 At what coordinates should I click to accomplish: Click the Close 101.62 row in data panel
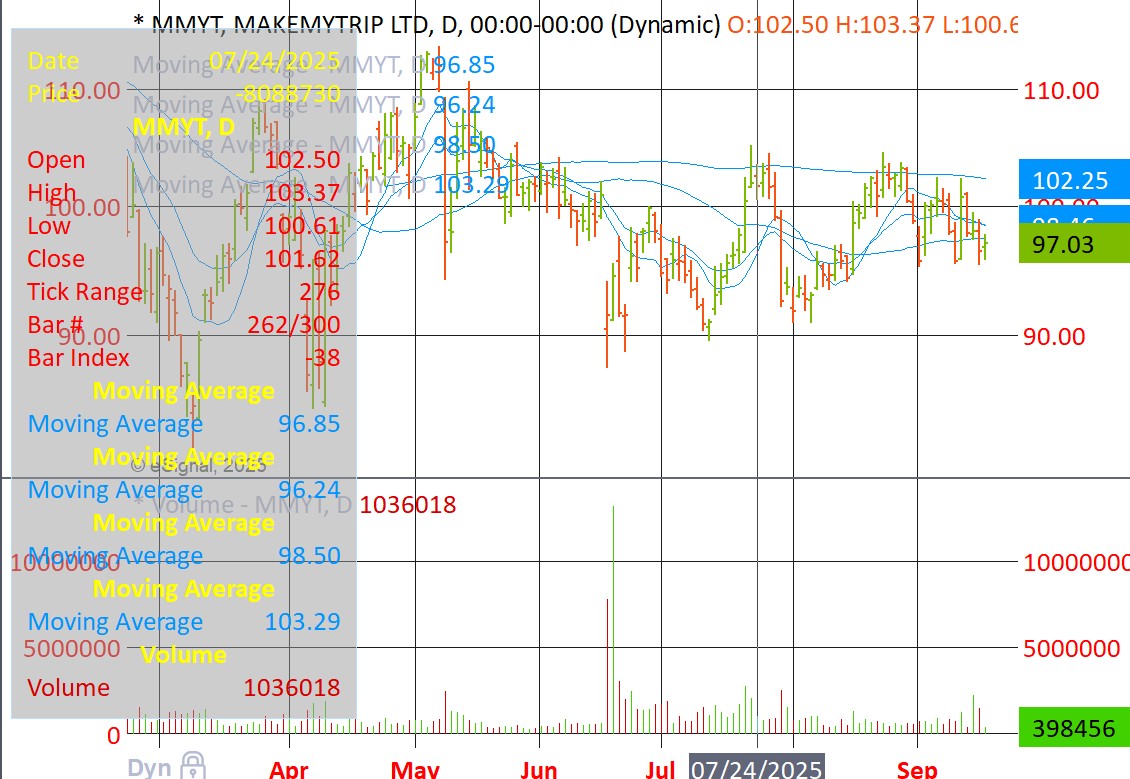pyautogui.click(x=183, y=259)
